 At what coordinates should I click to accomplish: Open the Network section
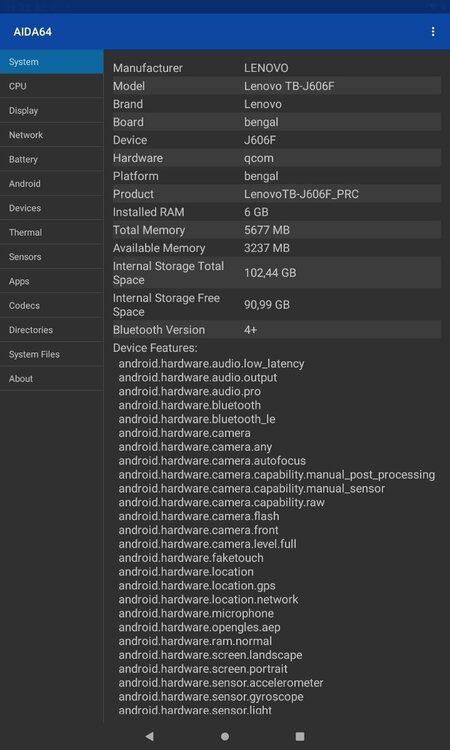click(52, 135)
